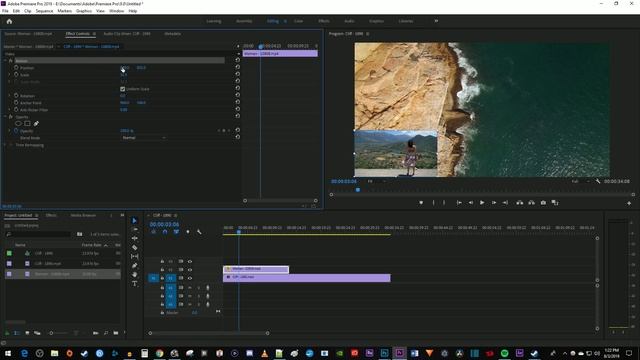Open the zoom level Fit dropdown in the Program Monitor

point(376,181)
